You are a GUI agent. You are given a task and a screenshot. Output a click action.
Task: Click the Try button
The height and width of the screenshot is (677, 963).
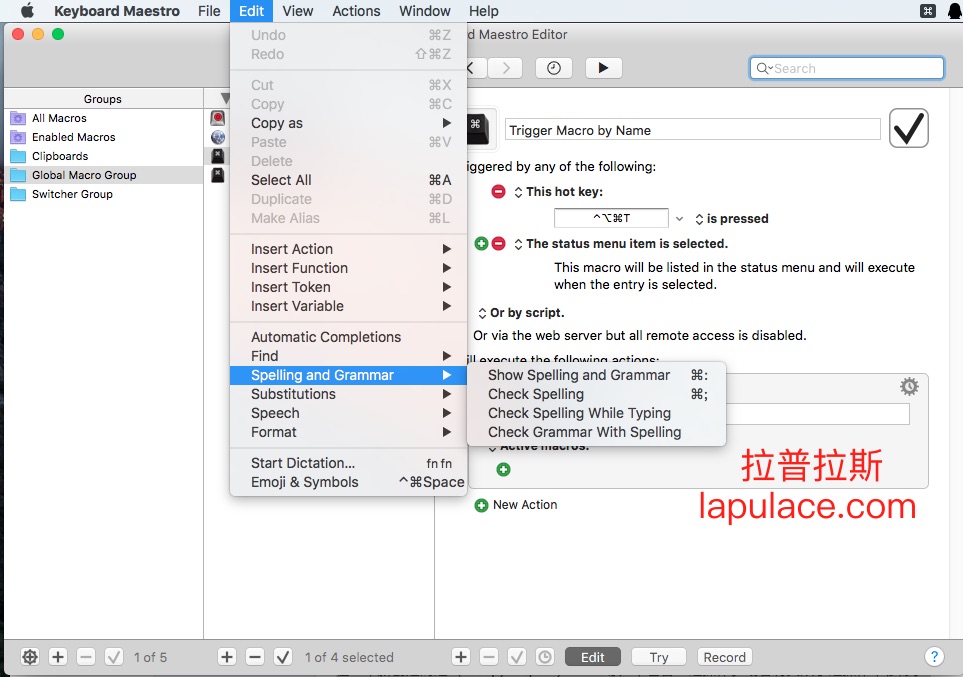658,657
